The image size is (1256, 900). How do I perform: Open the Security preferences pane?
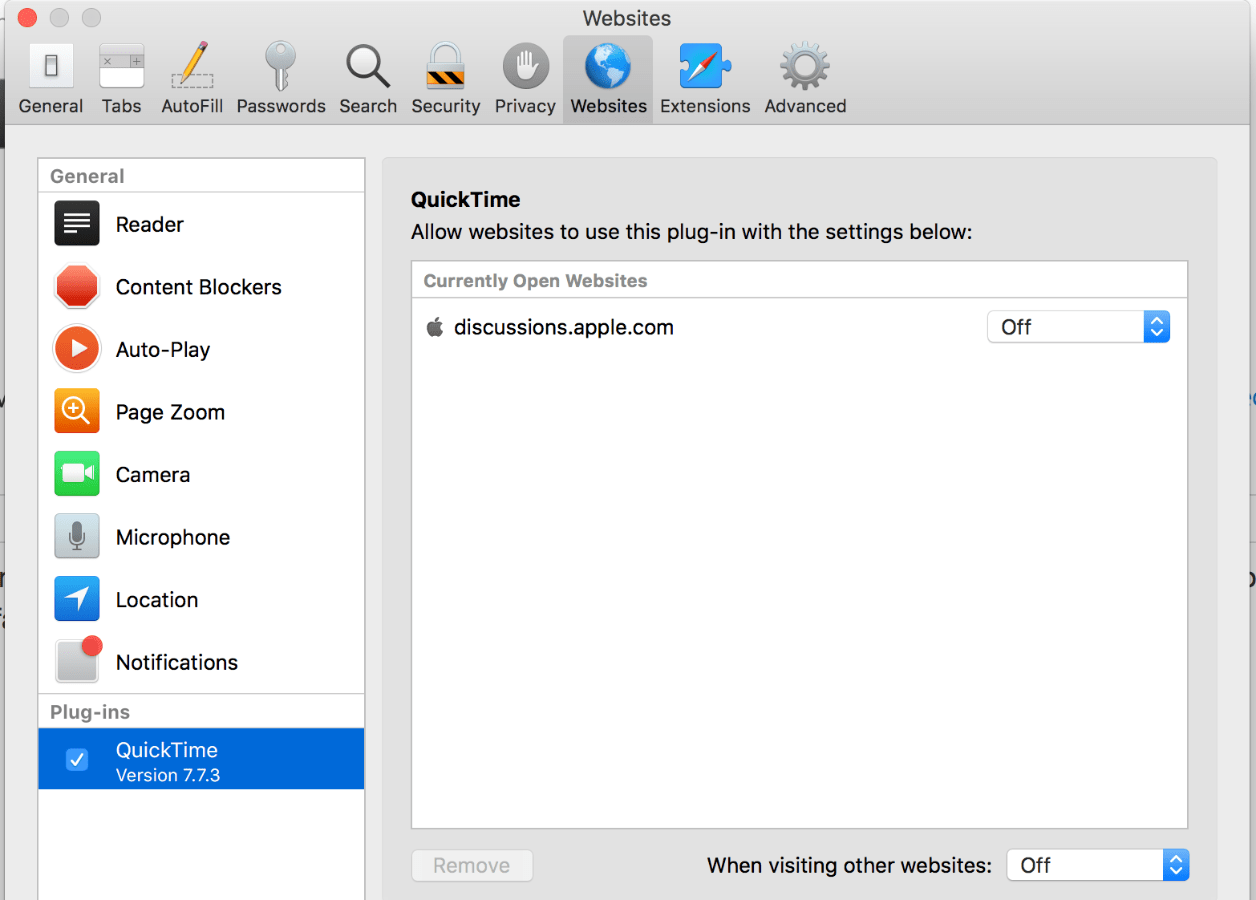coord(445,75)
